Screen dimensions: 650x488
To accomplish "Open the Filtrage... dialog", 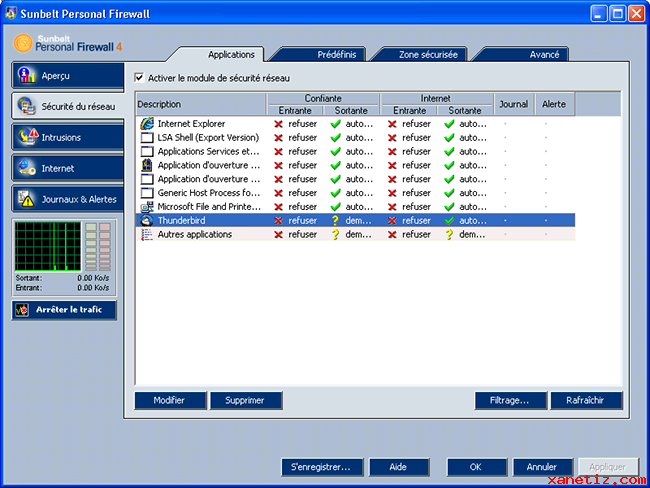I will pyautogui.click(x=510, y=401).
